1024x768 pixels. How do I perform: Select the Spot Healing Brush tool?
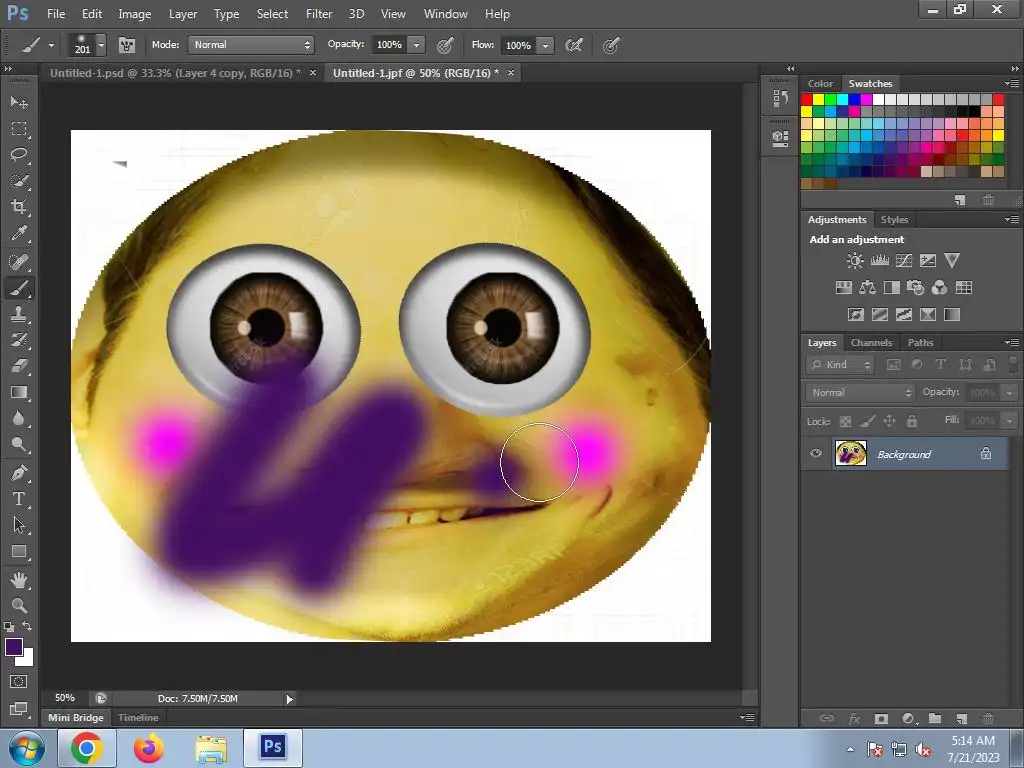(x=19, y=262)
